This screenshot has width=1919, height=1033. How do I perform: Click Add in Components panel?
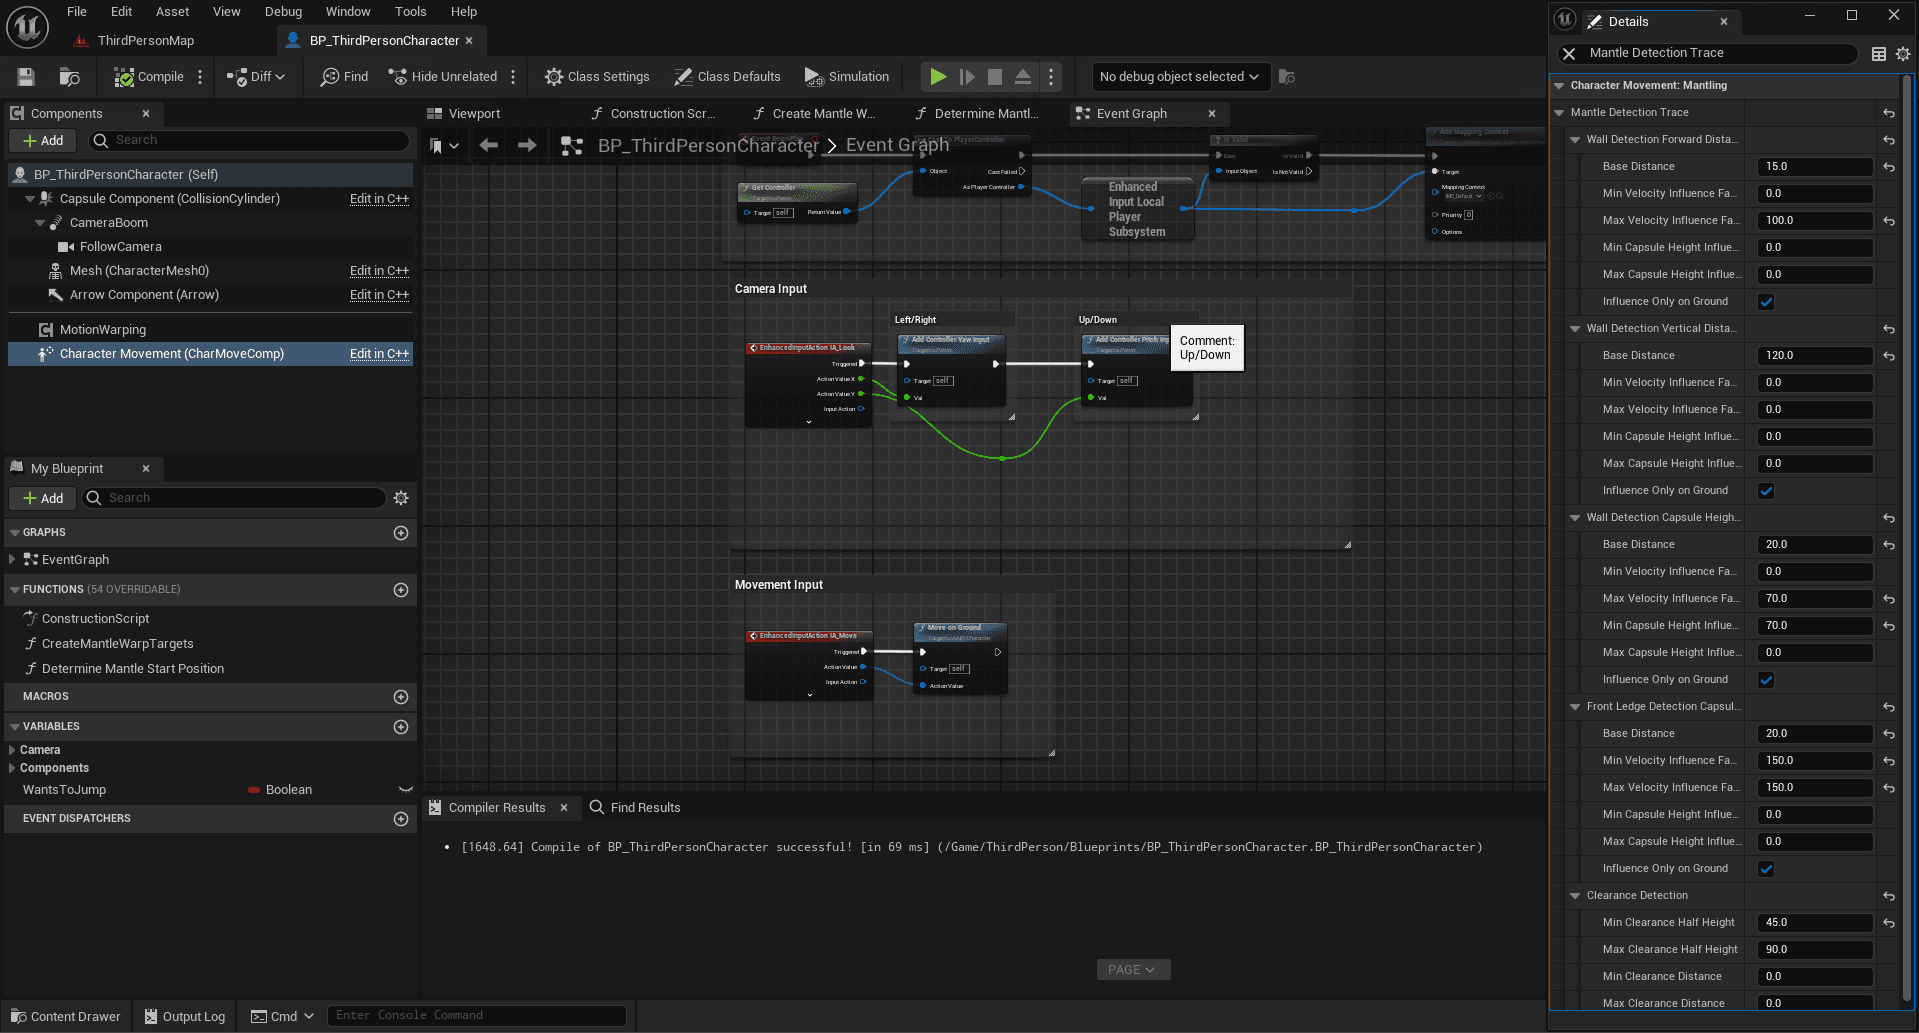pyautogui.click(x=42, y=141)
